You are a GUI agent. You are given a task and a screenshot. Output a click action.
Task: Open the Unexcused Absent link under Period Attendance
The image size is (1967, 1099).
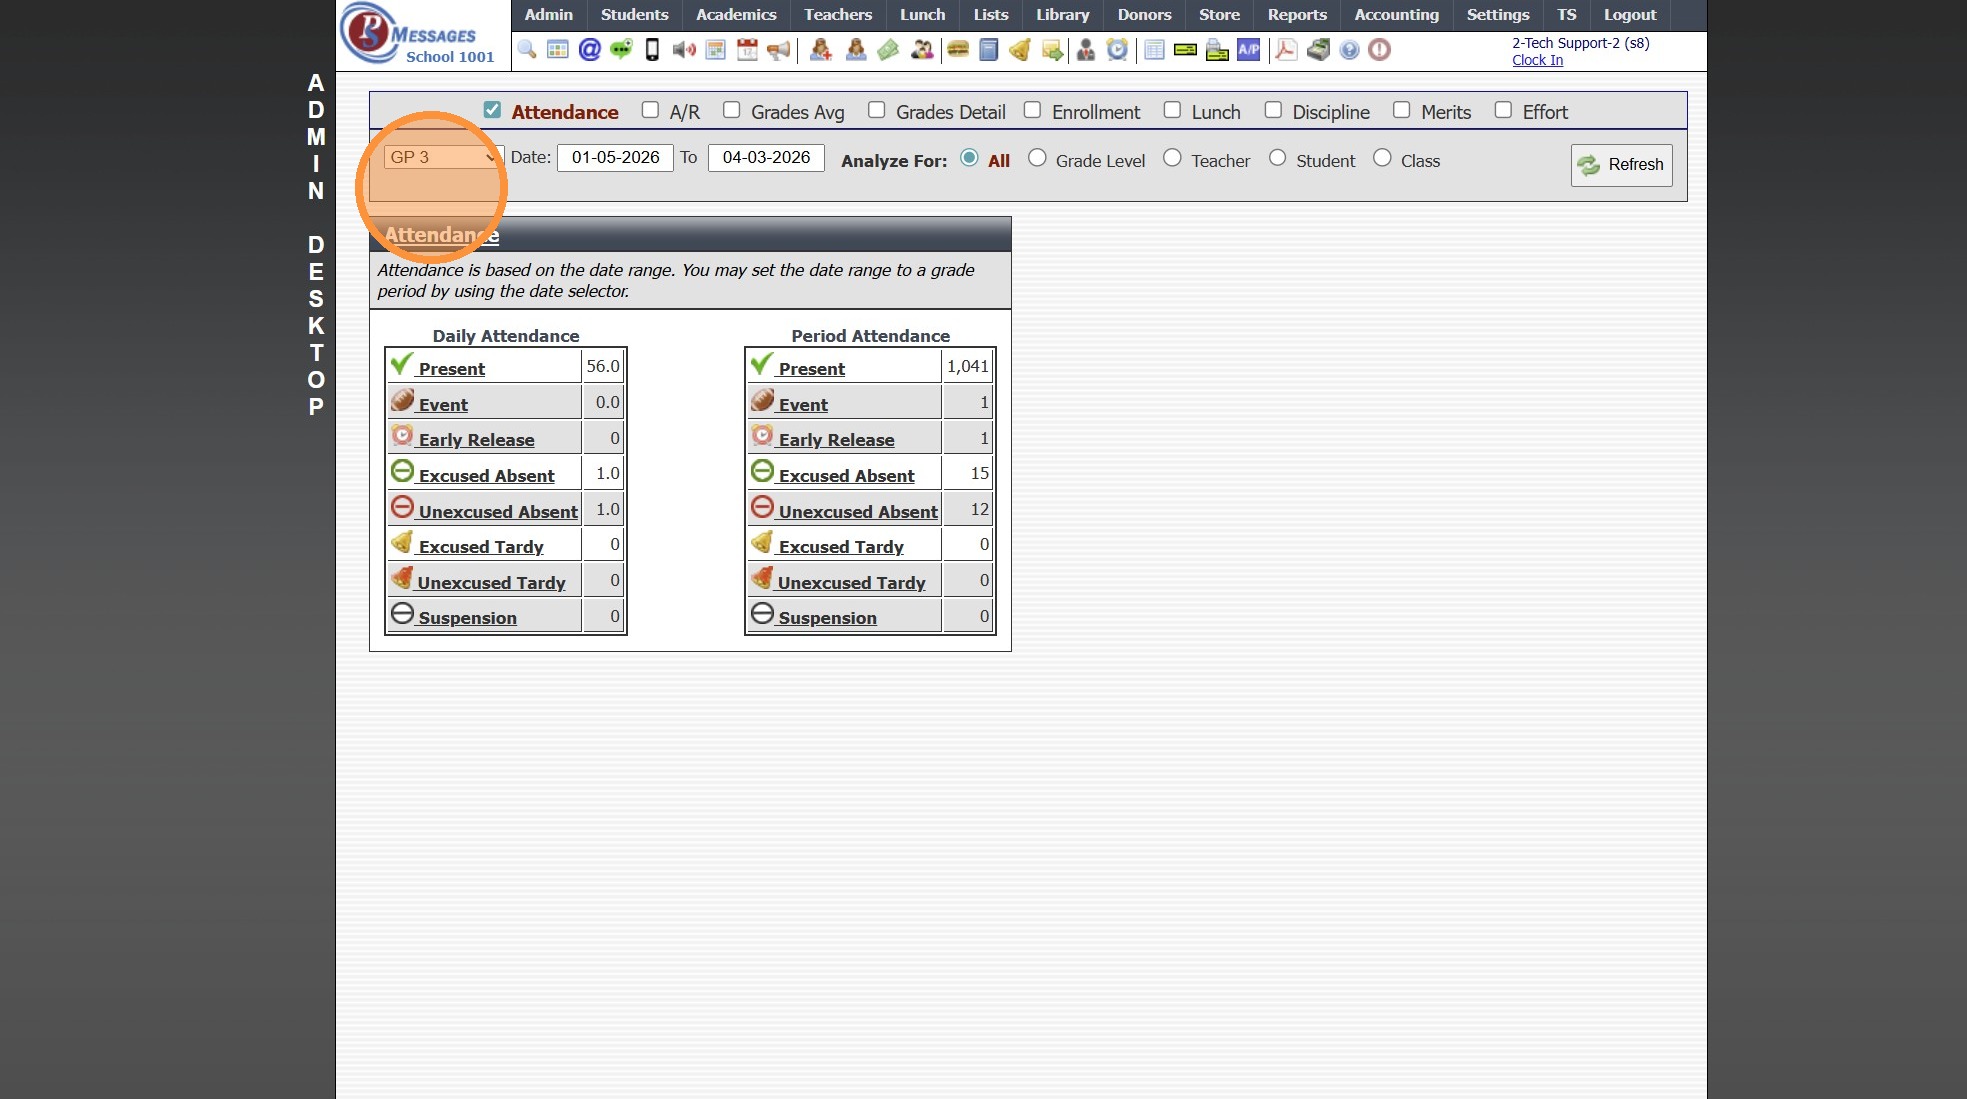[857, 511]
